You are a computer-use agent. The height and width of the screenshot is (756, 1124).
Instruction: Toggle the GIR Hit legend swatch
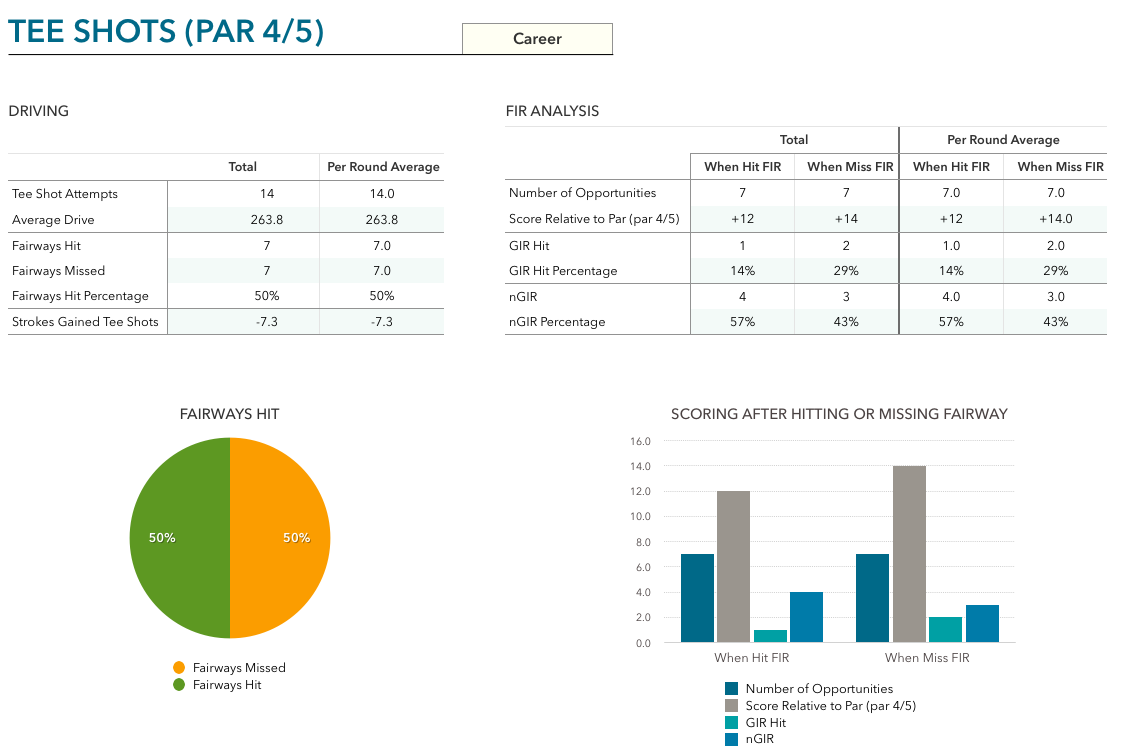click(732, 723)
